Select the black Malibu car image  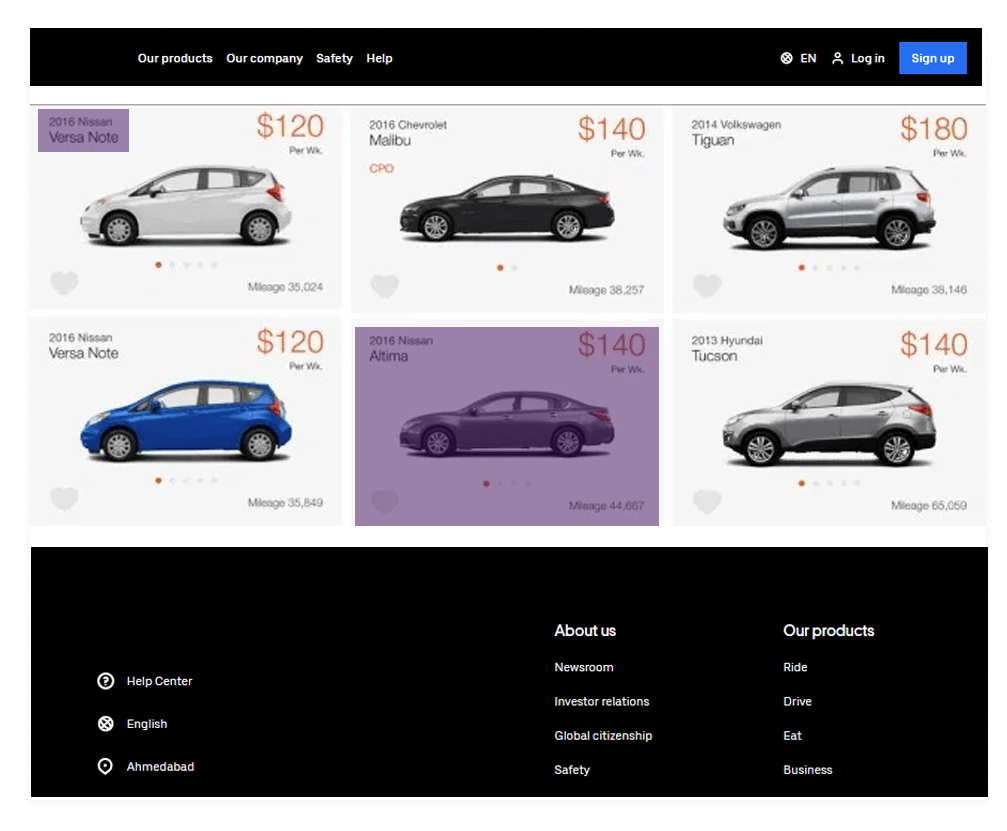pos(507,207)
